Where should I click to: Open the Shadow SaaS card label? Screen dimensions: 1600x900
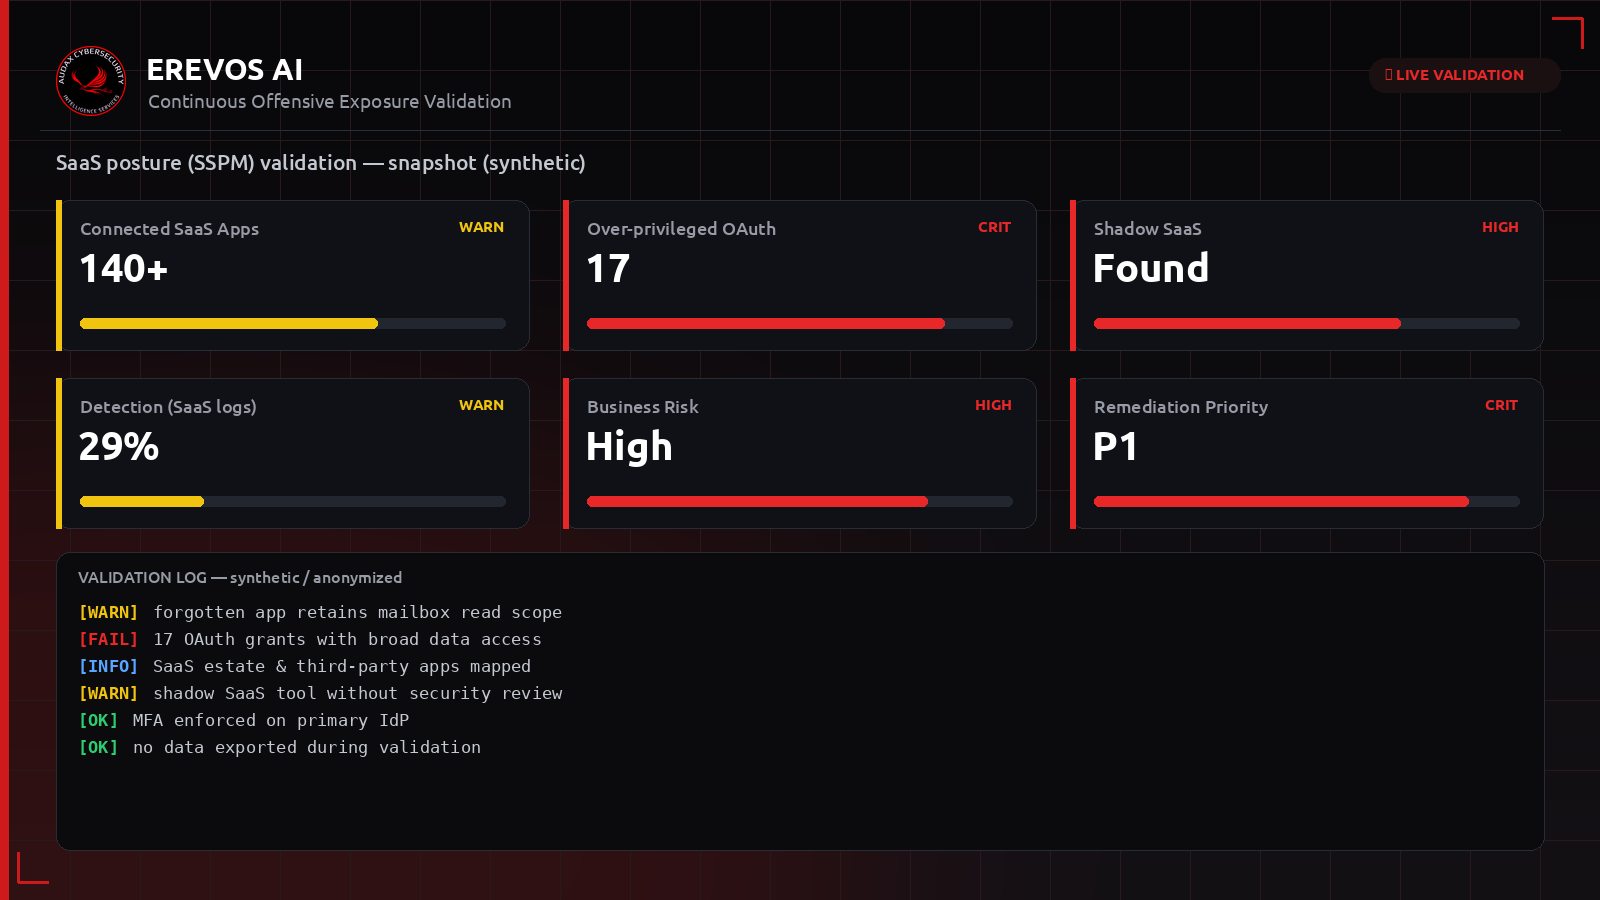tap(1148, 229)
